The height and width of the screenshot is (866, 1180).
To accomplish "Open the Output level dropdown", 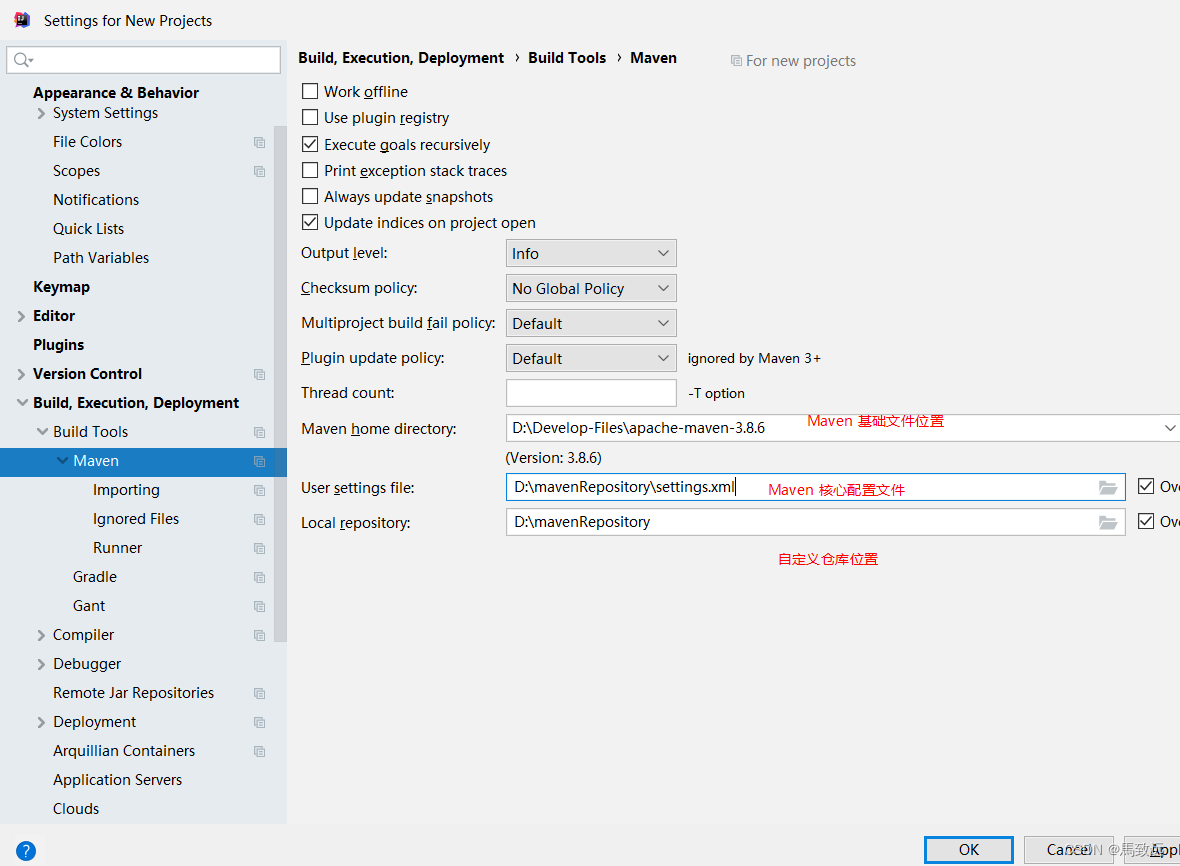I will [x=591, y=253].
